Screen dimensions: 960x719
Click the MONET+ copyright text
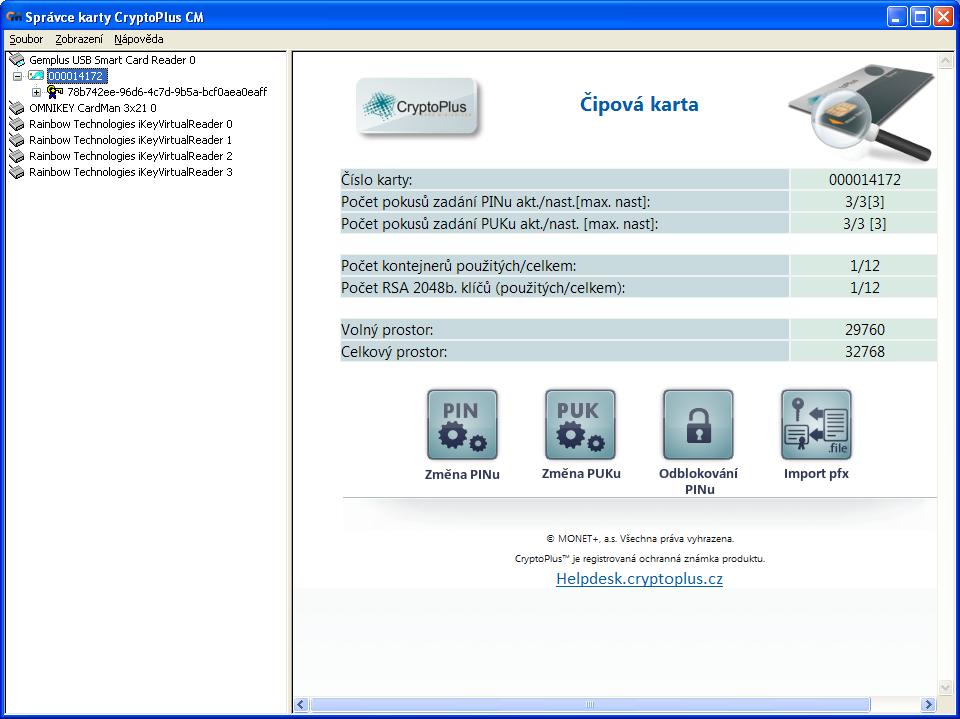click(639, 539)
